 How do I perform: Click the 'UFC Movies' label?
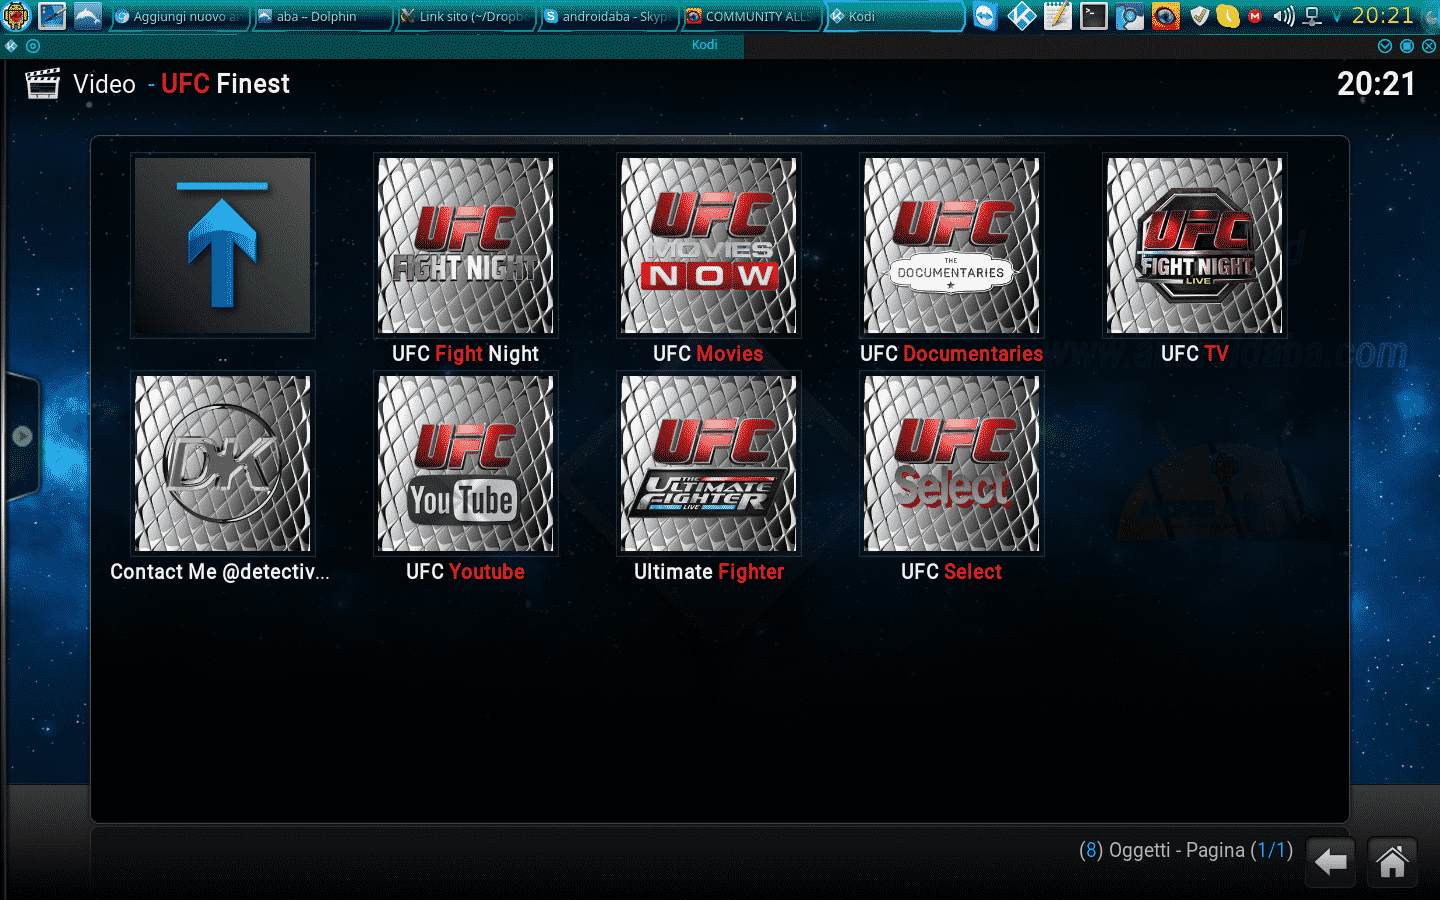(708, 354)
